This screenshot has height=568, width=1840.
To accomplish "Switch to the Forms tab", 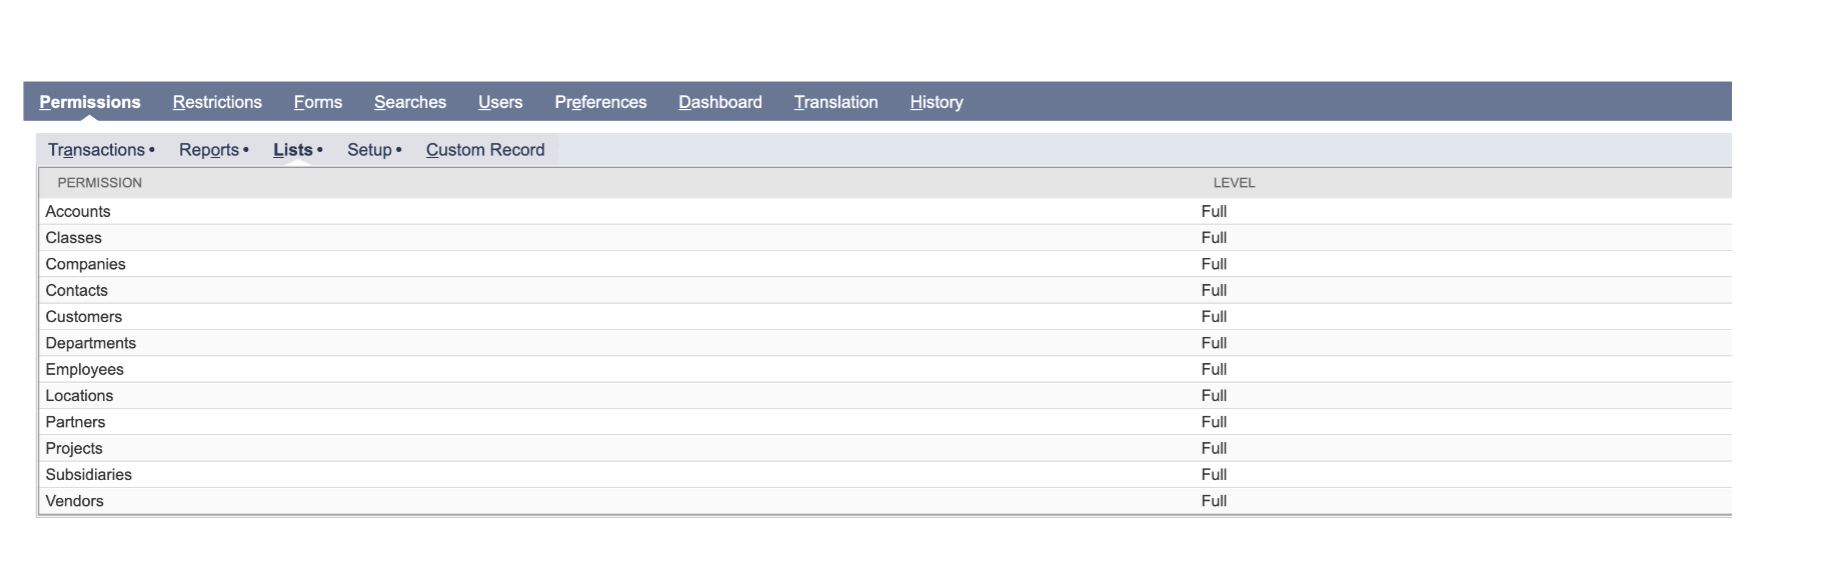I will tap(318, 102).
